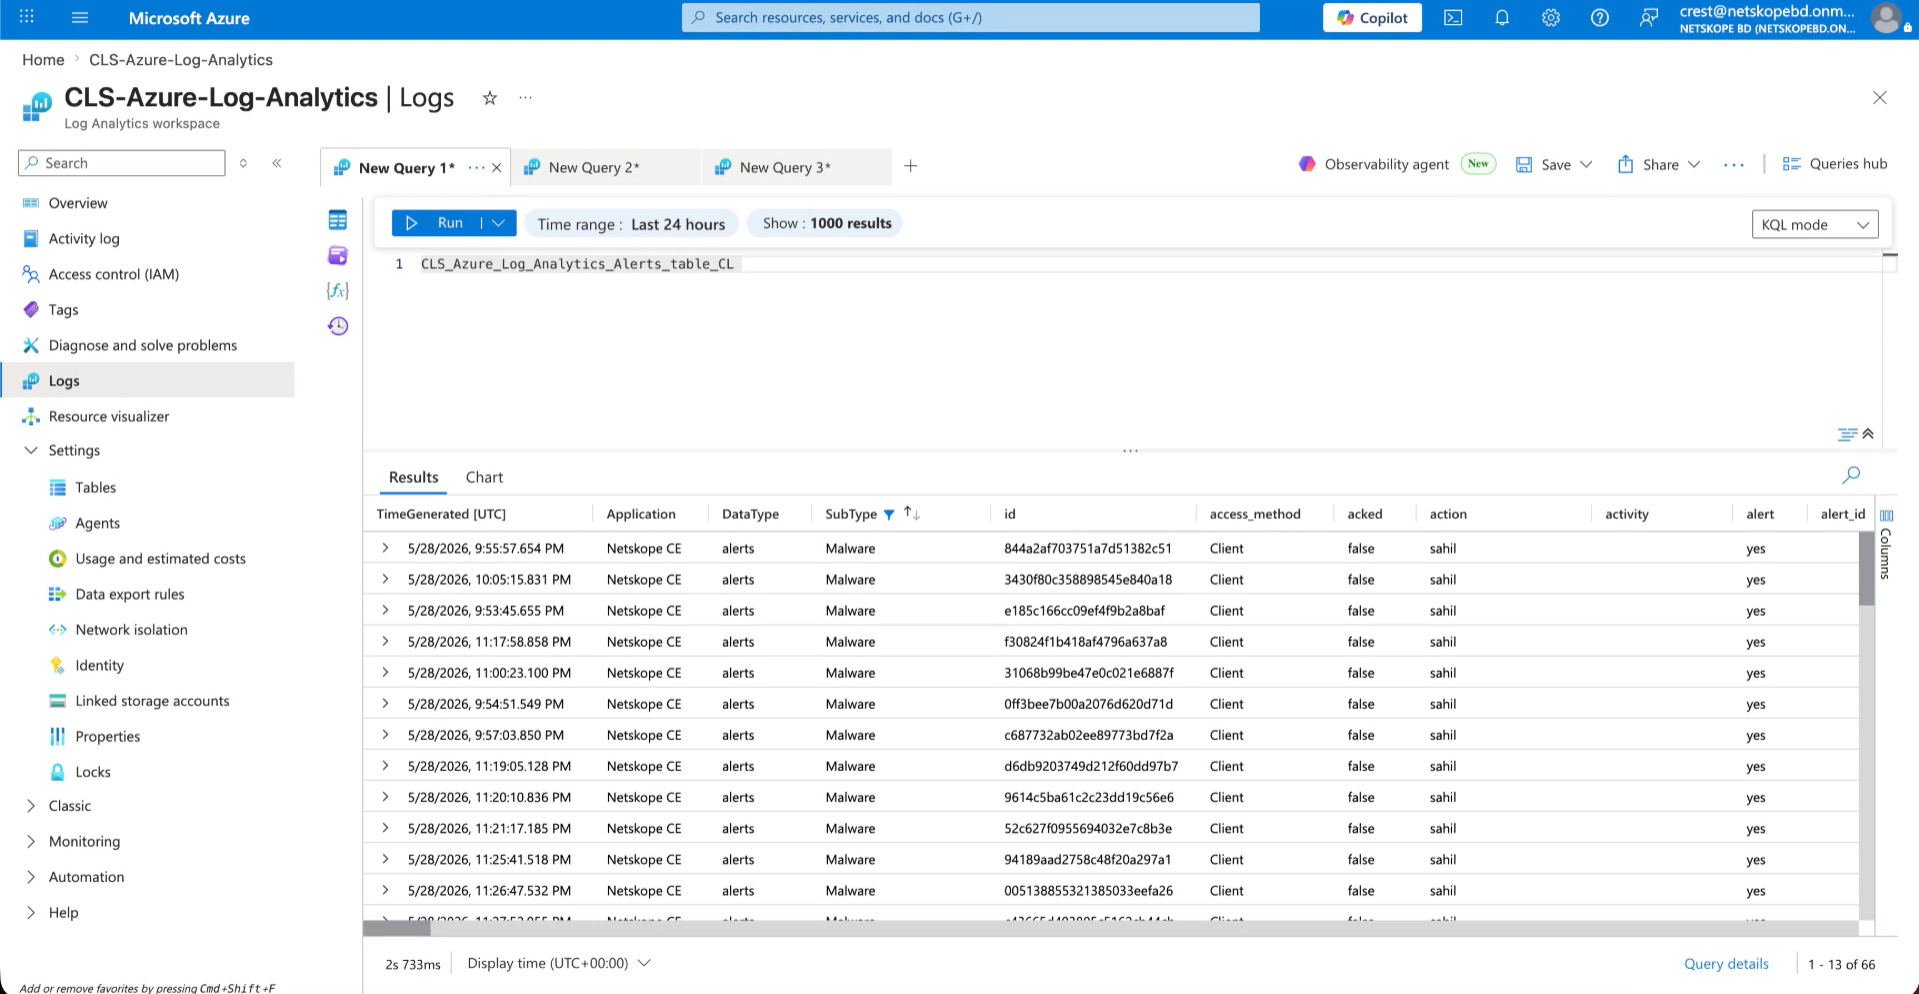Click the sidebar Search box
Image resolution: width=1919 pixels, height=994 pixels.
[x=122, y=163]
